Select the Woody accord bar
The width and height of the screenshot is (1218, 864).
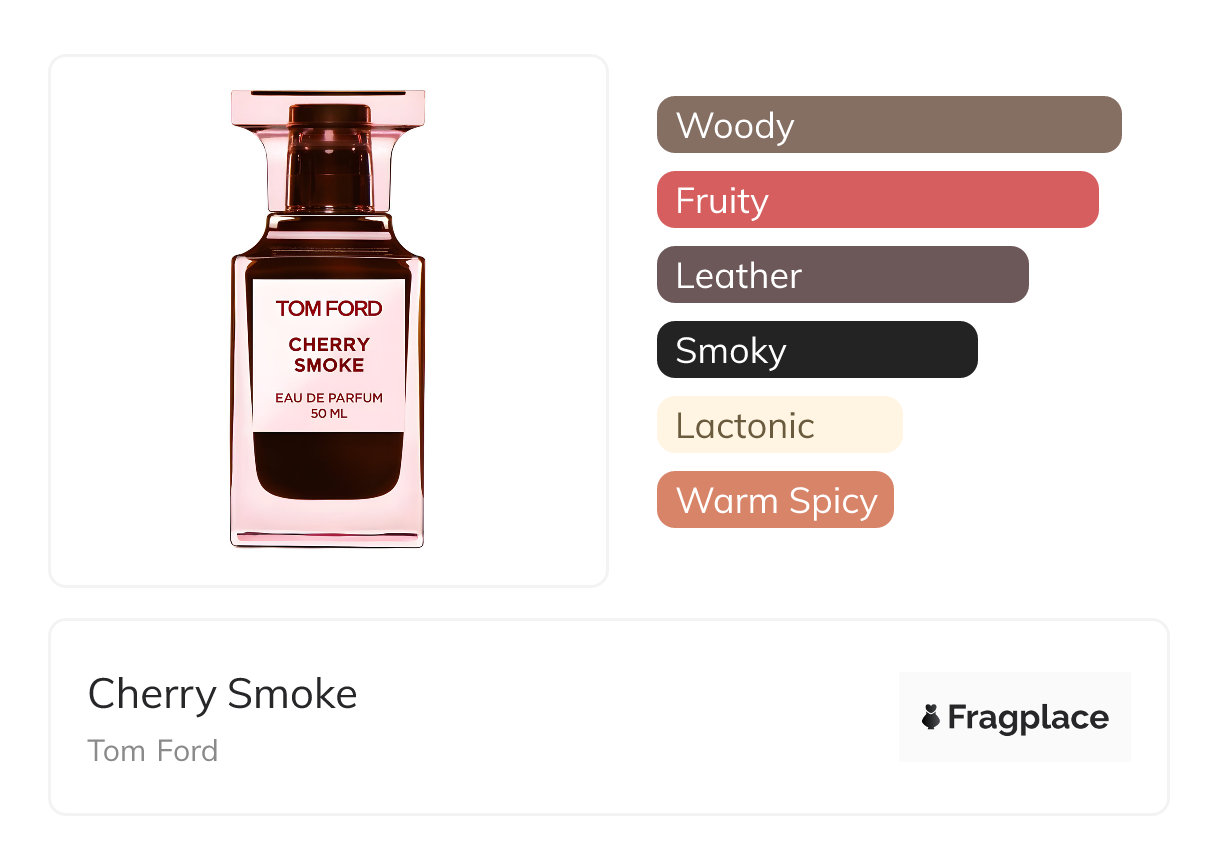coord(889,125)
